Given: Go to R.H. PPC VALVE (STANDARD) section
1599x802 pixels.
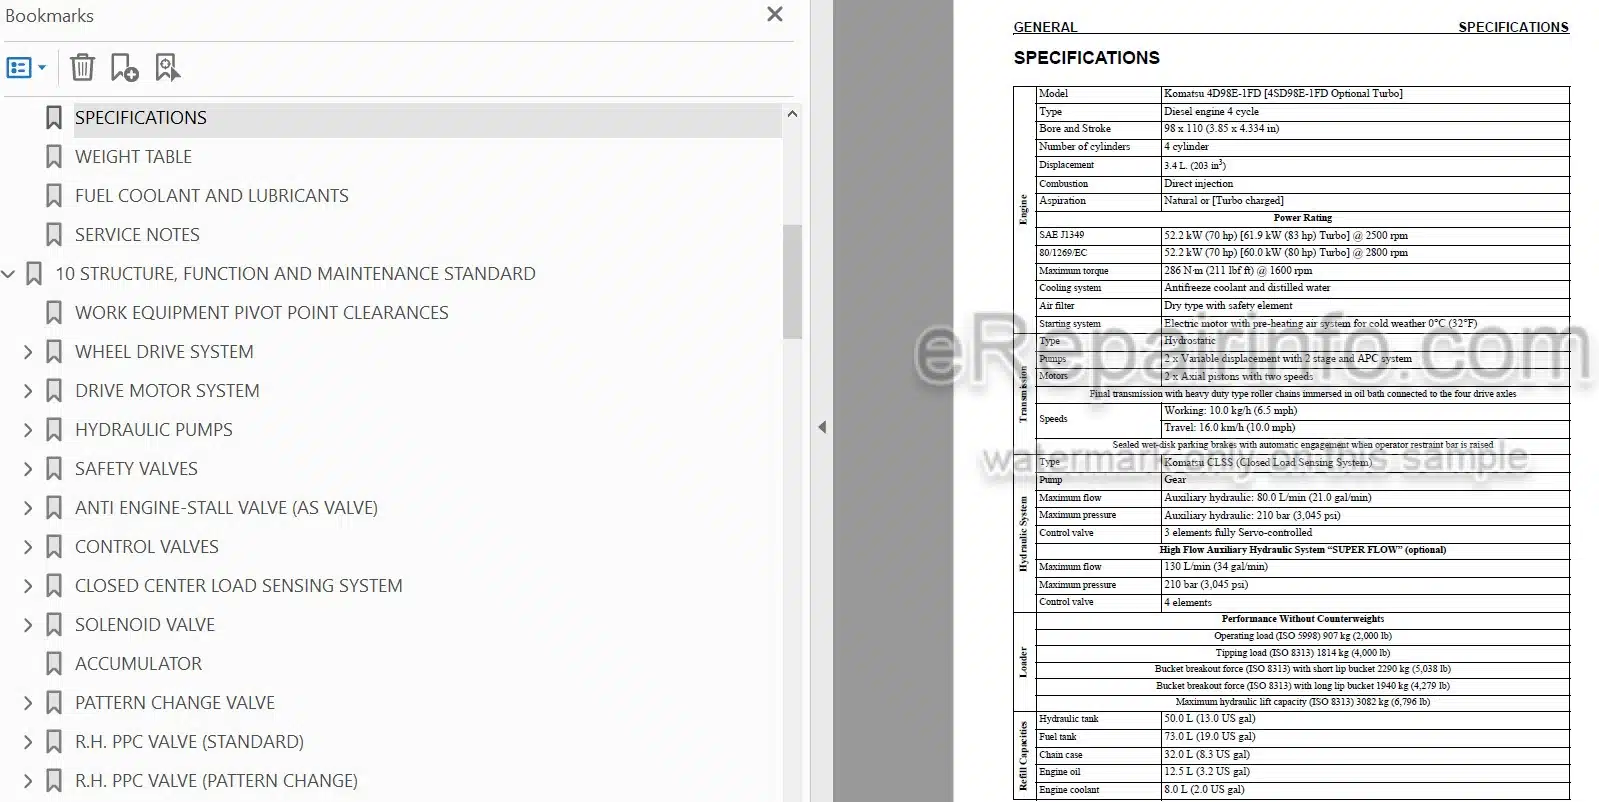Looking at the screenshot, I should [189, 742].
